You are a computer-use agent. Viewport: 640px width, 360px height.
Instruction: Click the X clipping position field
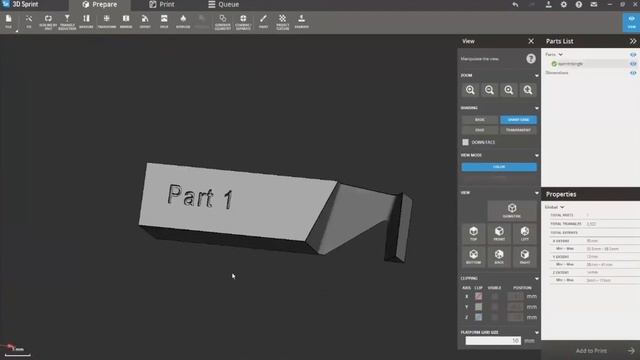[515, 296]
